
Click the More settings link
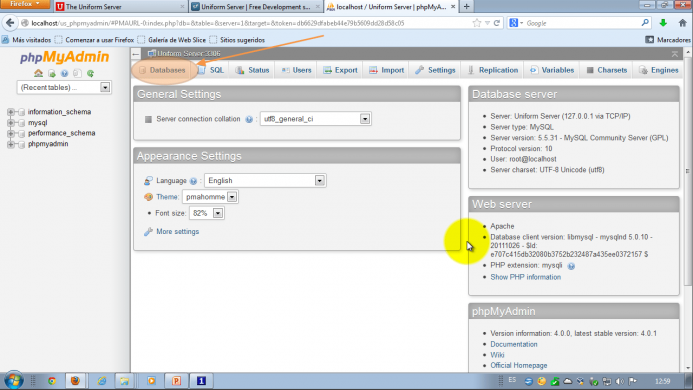178,232
